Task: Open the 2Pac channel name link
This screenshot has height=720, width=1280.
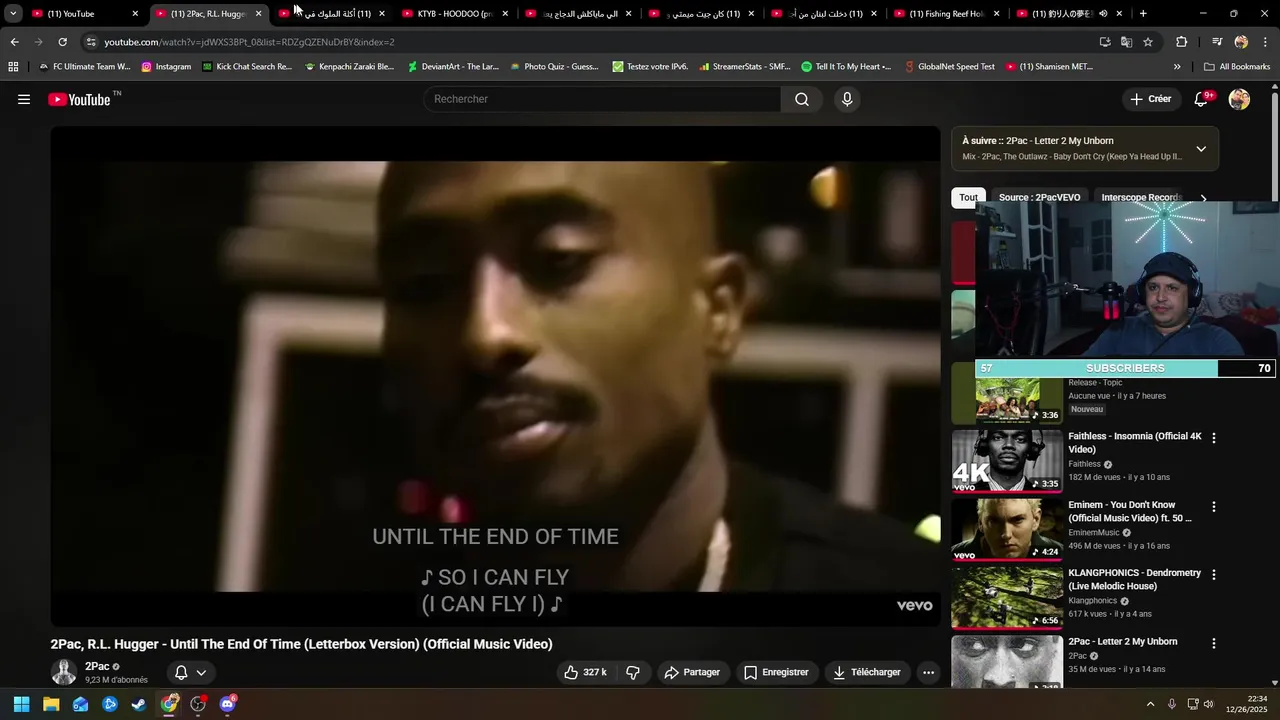Action: point(97,666)
